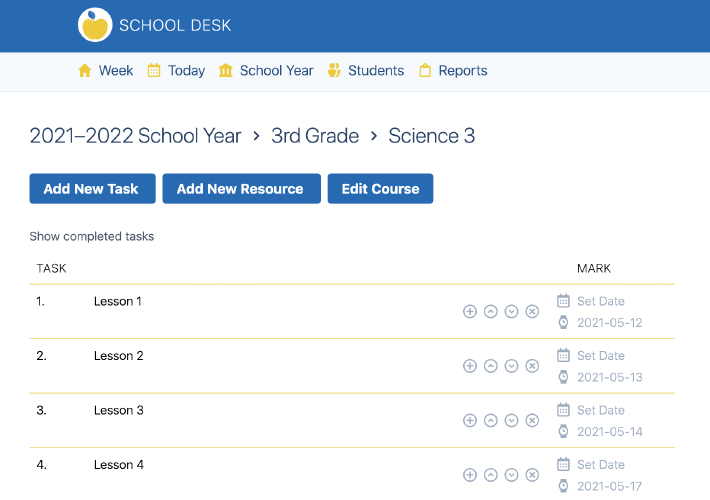Click the clipboard icon beside Reports
Screen dimensions: 710x500
click(425, 71)
